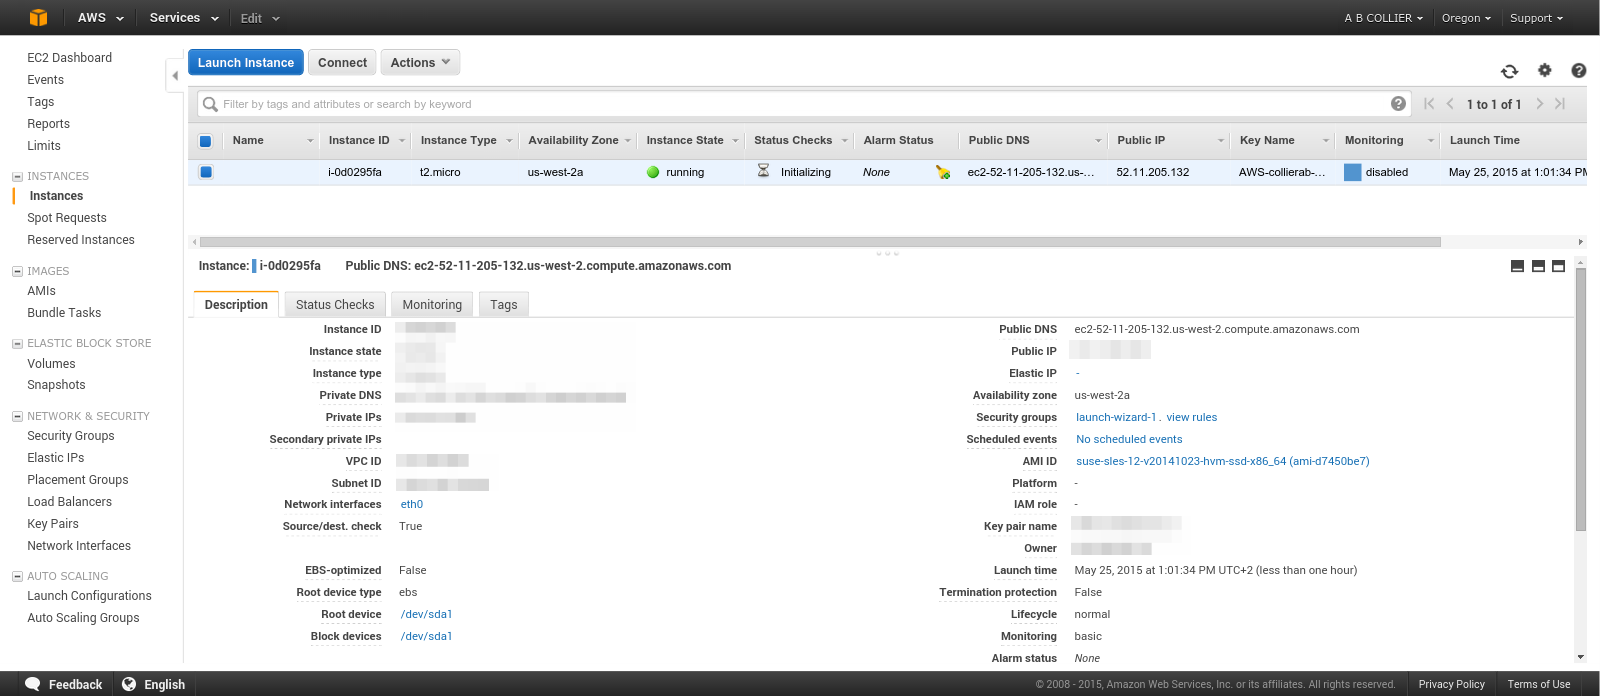Viewport: 1600px width, 696px height.
Task: Open the settings gear icon
Action: (1544, 70)
